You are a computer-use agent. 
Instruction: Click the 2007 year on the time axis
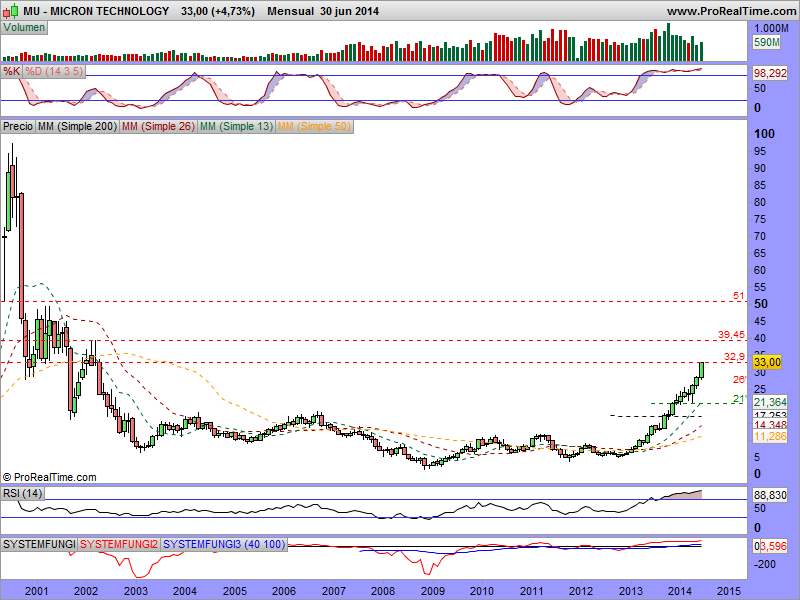(334, 591)
